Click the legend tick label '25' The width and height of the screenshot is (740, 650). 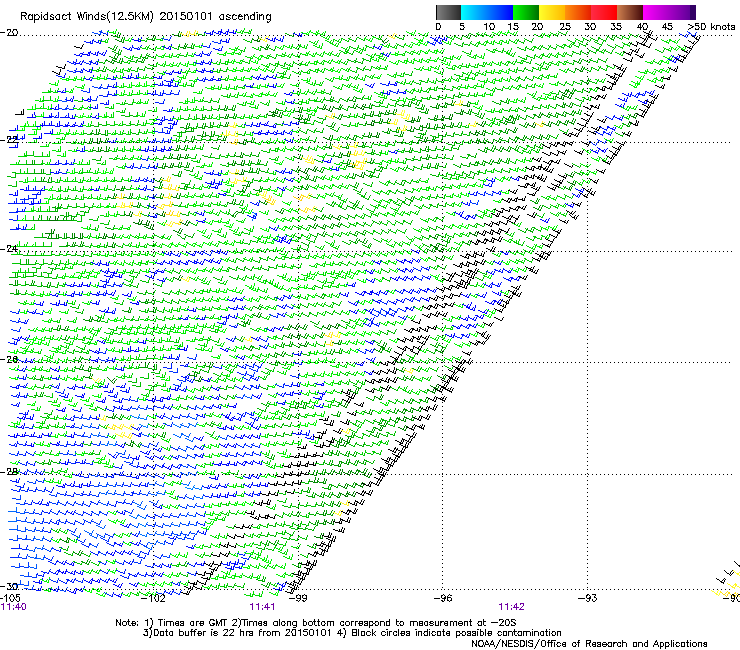tap(564, 27)
